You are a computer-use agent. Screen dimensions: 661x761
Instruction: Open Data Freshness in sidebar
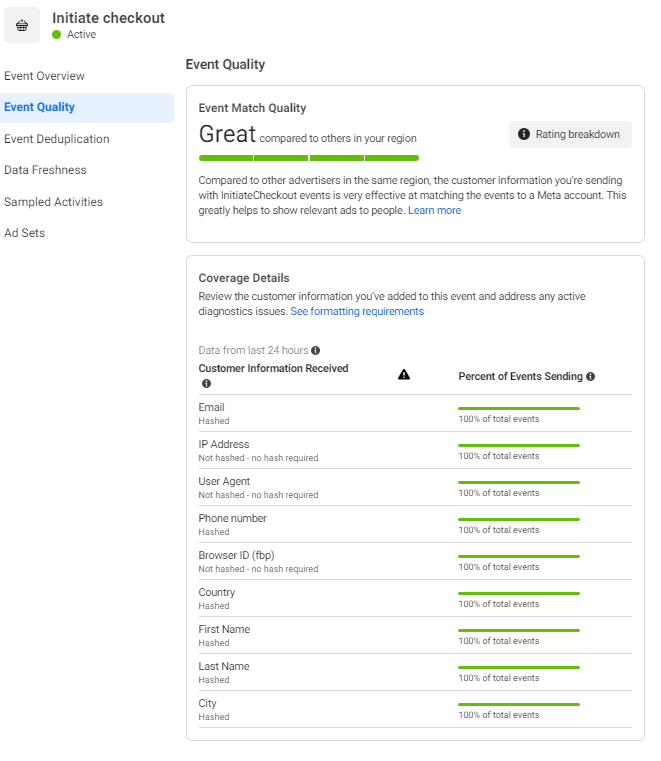(45, 170)
